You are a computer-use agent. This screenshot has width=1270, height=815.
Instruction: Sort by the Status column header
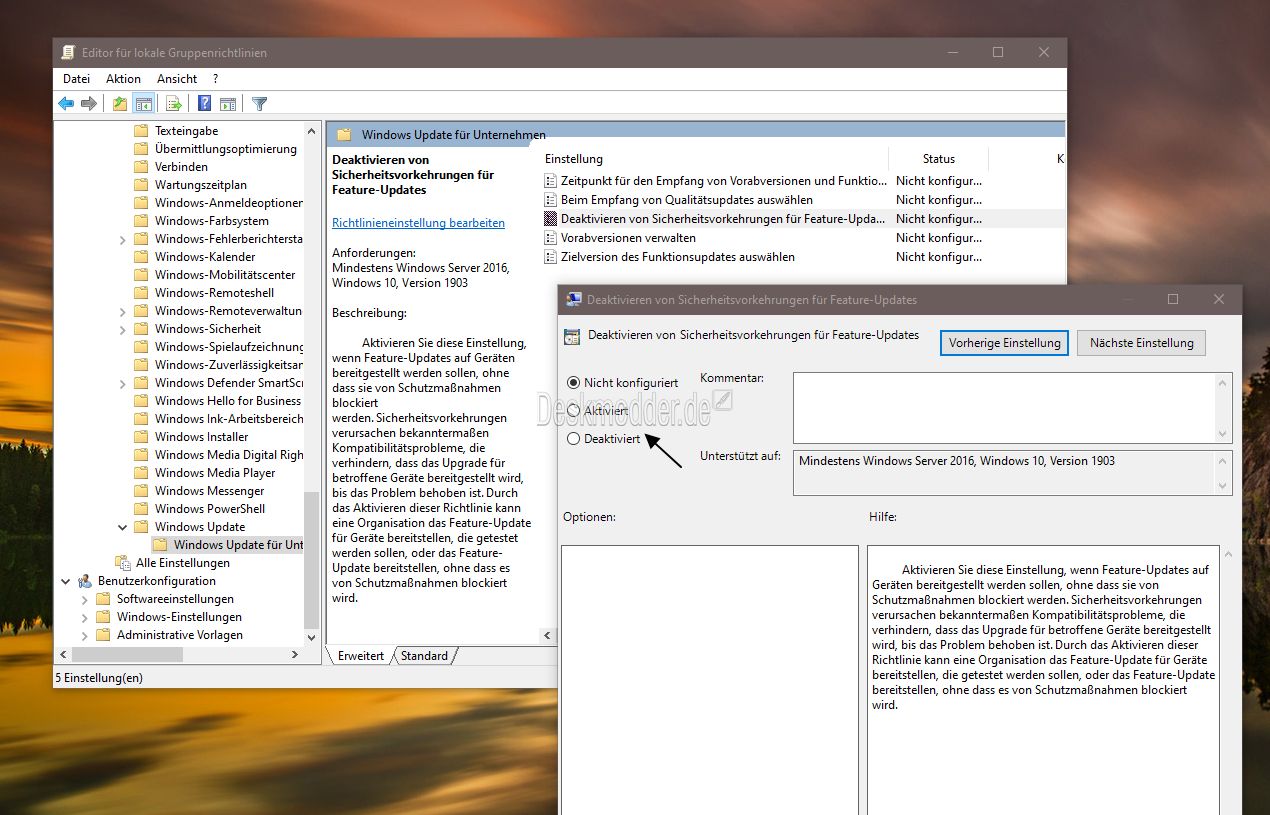point(939,159)
